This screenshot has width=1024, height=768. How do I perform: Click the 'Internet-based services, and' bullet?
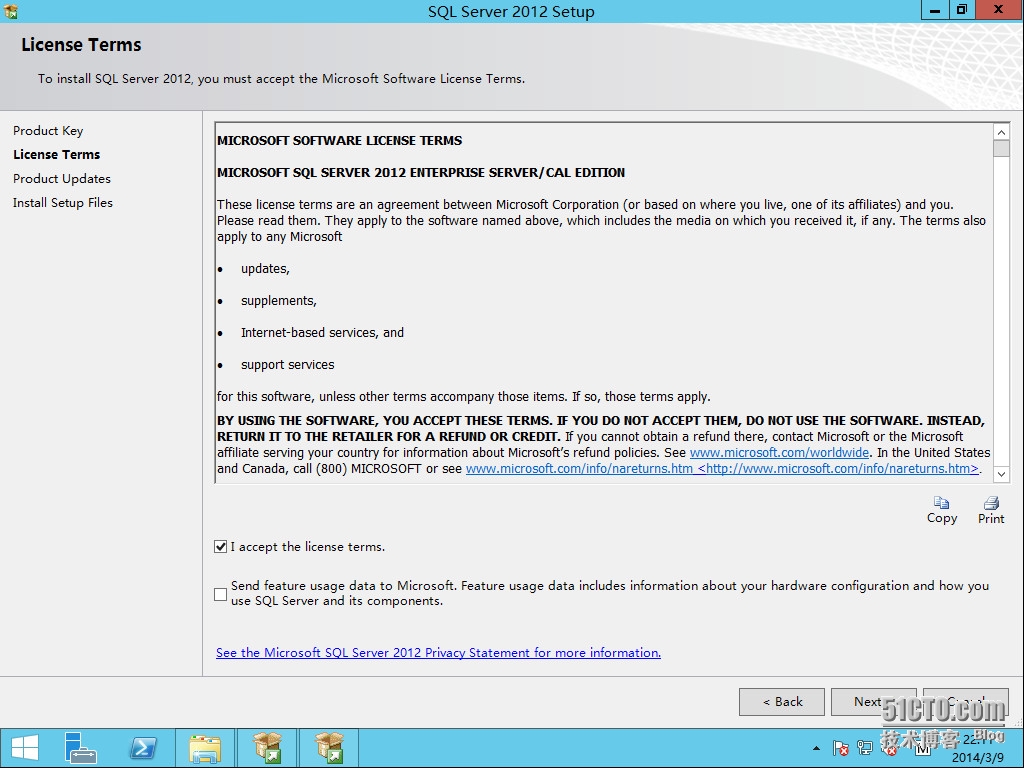pos(323,333)
